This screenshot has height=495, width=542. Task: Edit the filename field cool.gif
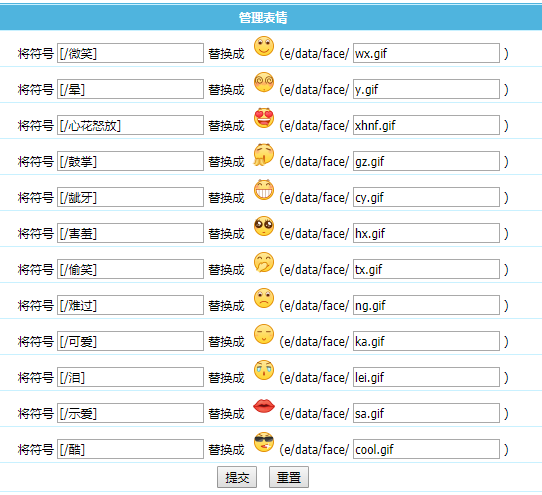point(426,449)
